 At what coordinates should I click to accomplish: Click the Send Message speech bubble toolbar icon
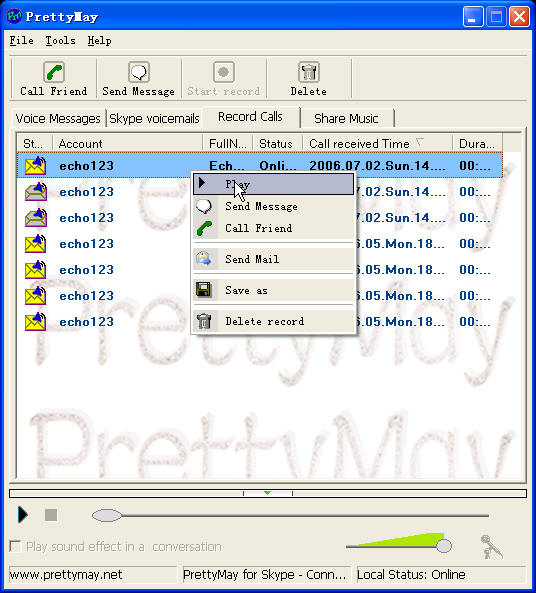tap(139, 72)
